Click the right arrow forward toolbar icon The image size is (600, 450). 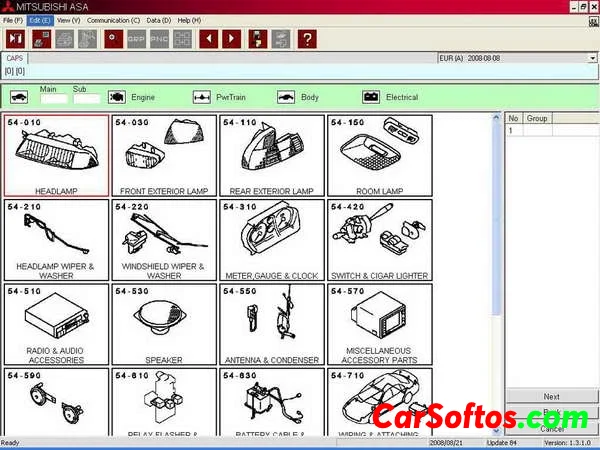pos(232,39)
